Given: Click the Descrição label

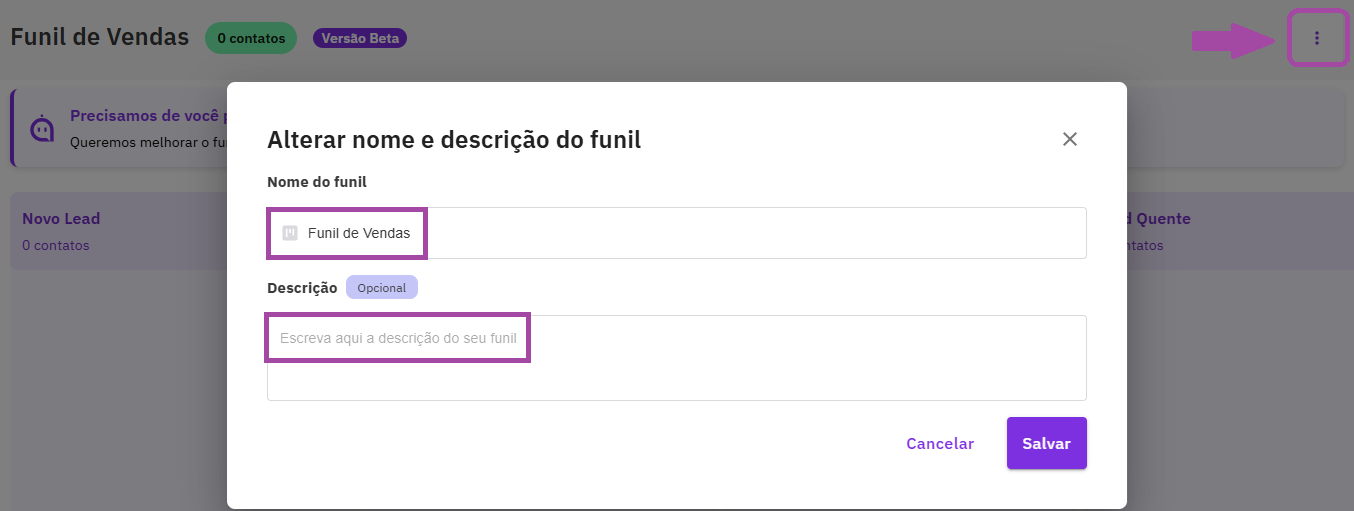Looking at the screenshot, I should pos(302,287).
